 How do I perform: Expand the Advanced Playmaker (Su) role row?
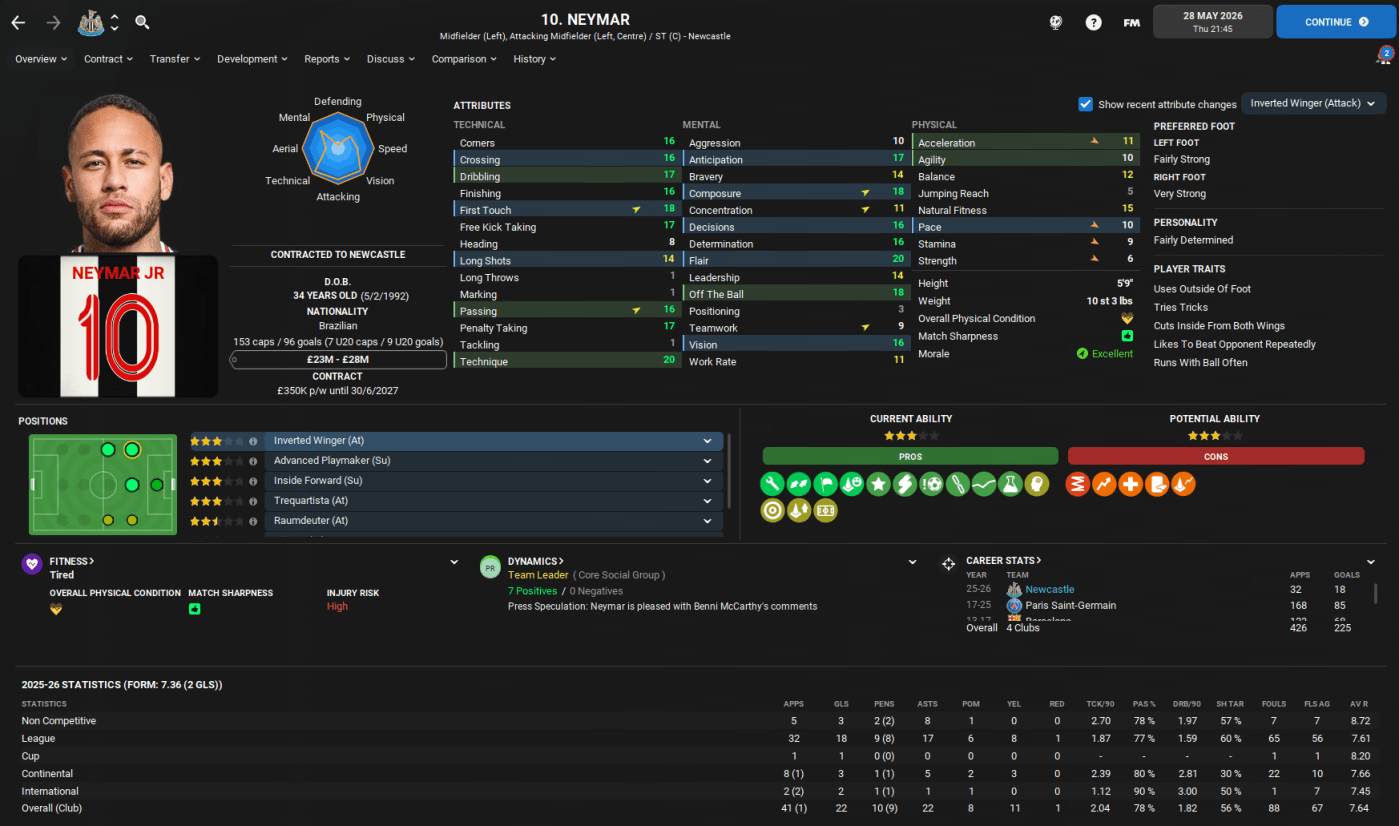click(x=707, y=461)
